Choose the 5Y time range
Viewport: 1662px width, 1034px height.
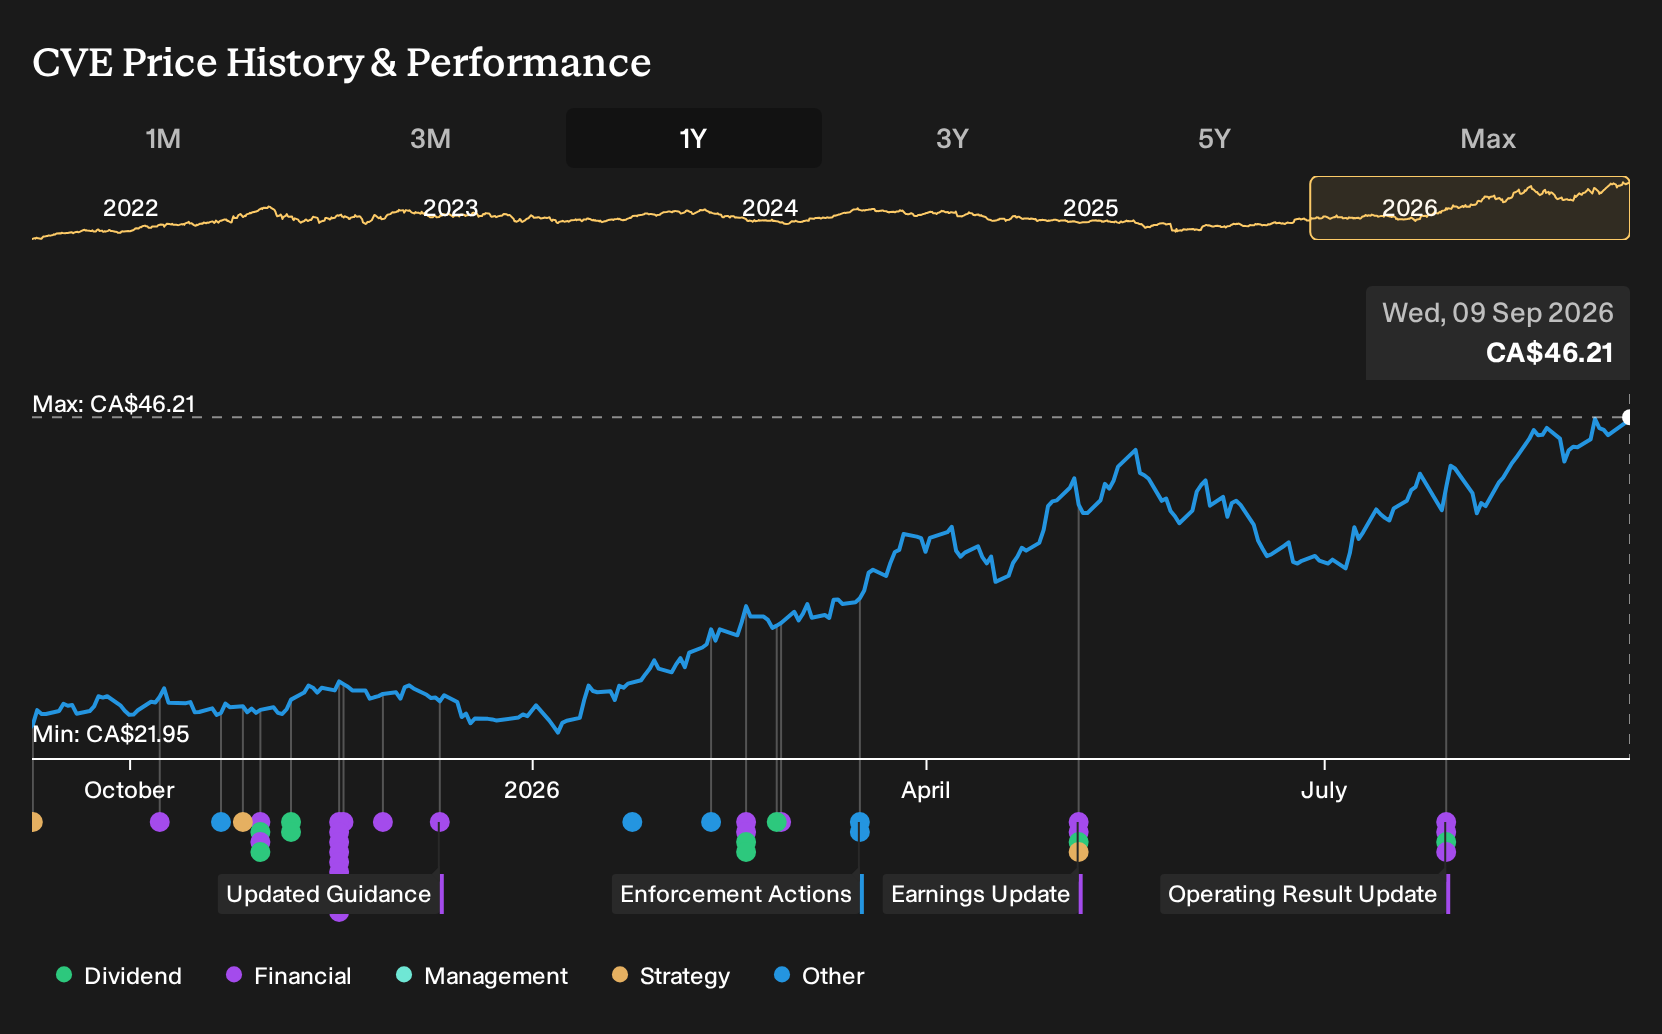[x=1214, y=138]
